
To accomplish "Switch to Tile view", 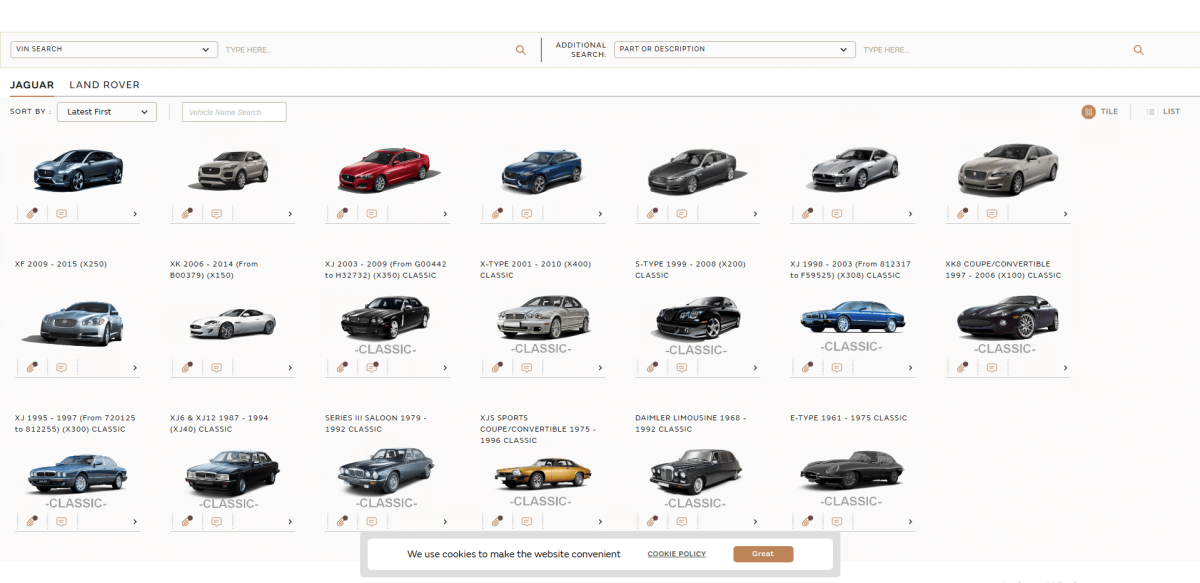I will [1099, 112].
